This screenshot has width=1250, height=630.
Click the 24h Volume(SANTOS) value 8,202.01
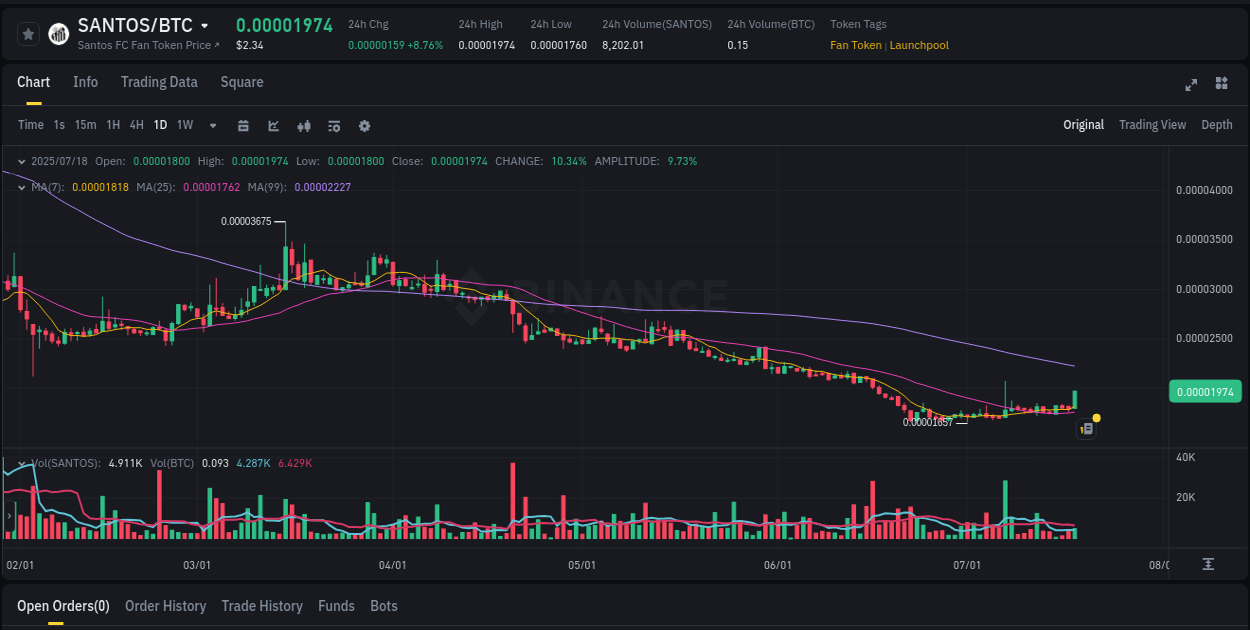click(623, 45)
